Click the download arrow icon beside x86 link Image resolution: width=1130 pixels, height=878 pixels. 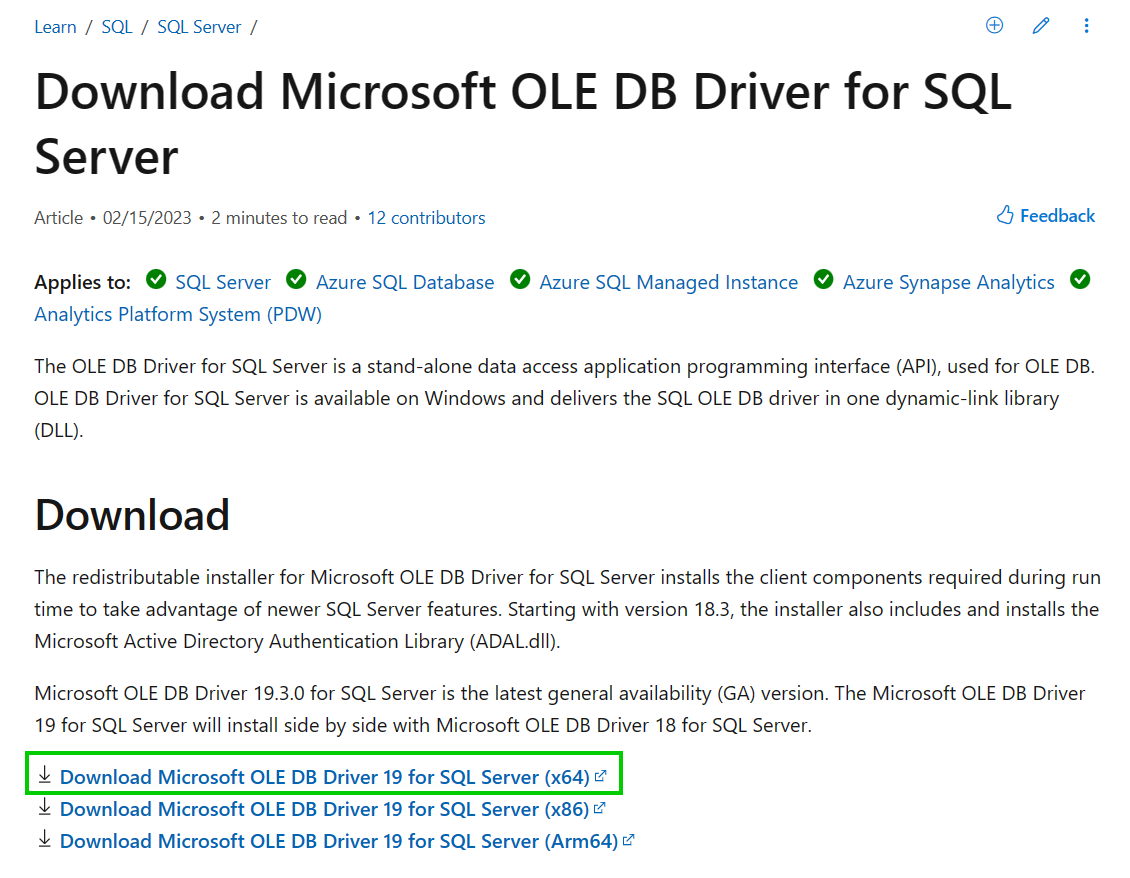(x=45, y=807)
